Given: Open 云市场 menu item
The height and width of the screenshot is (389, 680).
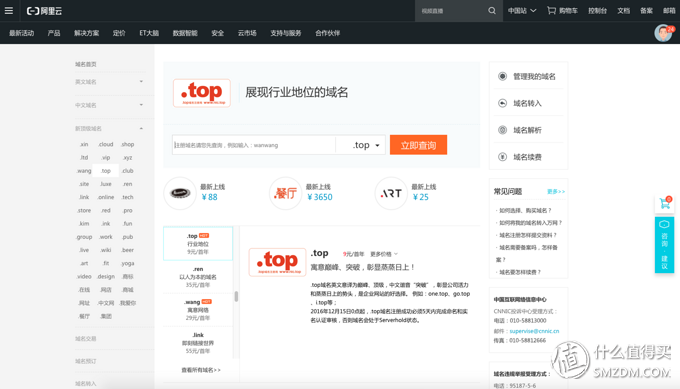Looking at the screenshot, I should pos(247,33).
